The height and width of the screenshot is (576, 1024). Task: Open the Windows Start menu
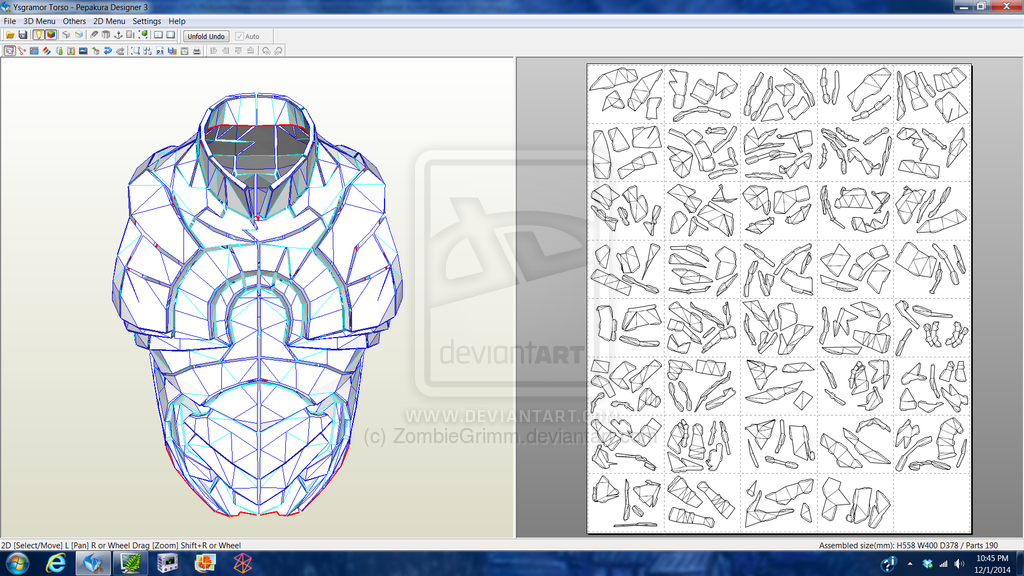tap(17, 563)
